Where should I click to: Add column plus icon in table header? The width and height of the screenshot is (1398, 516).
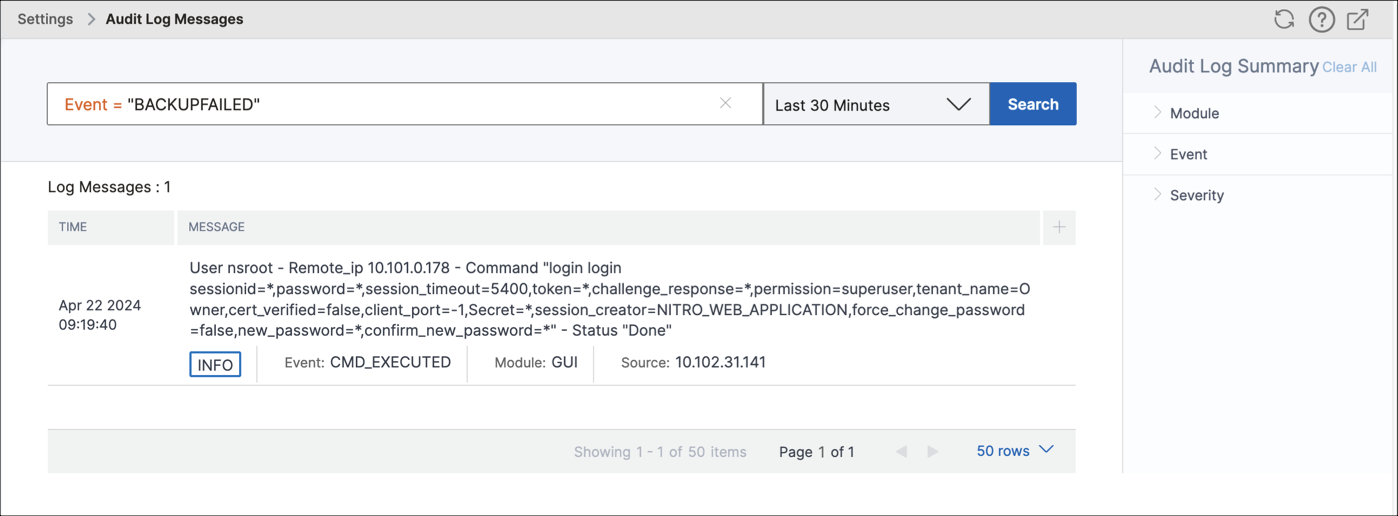(1059, 227)
